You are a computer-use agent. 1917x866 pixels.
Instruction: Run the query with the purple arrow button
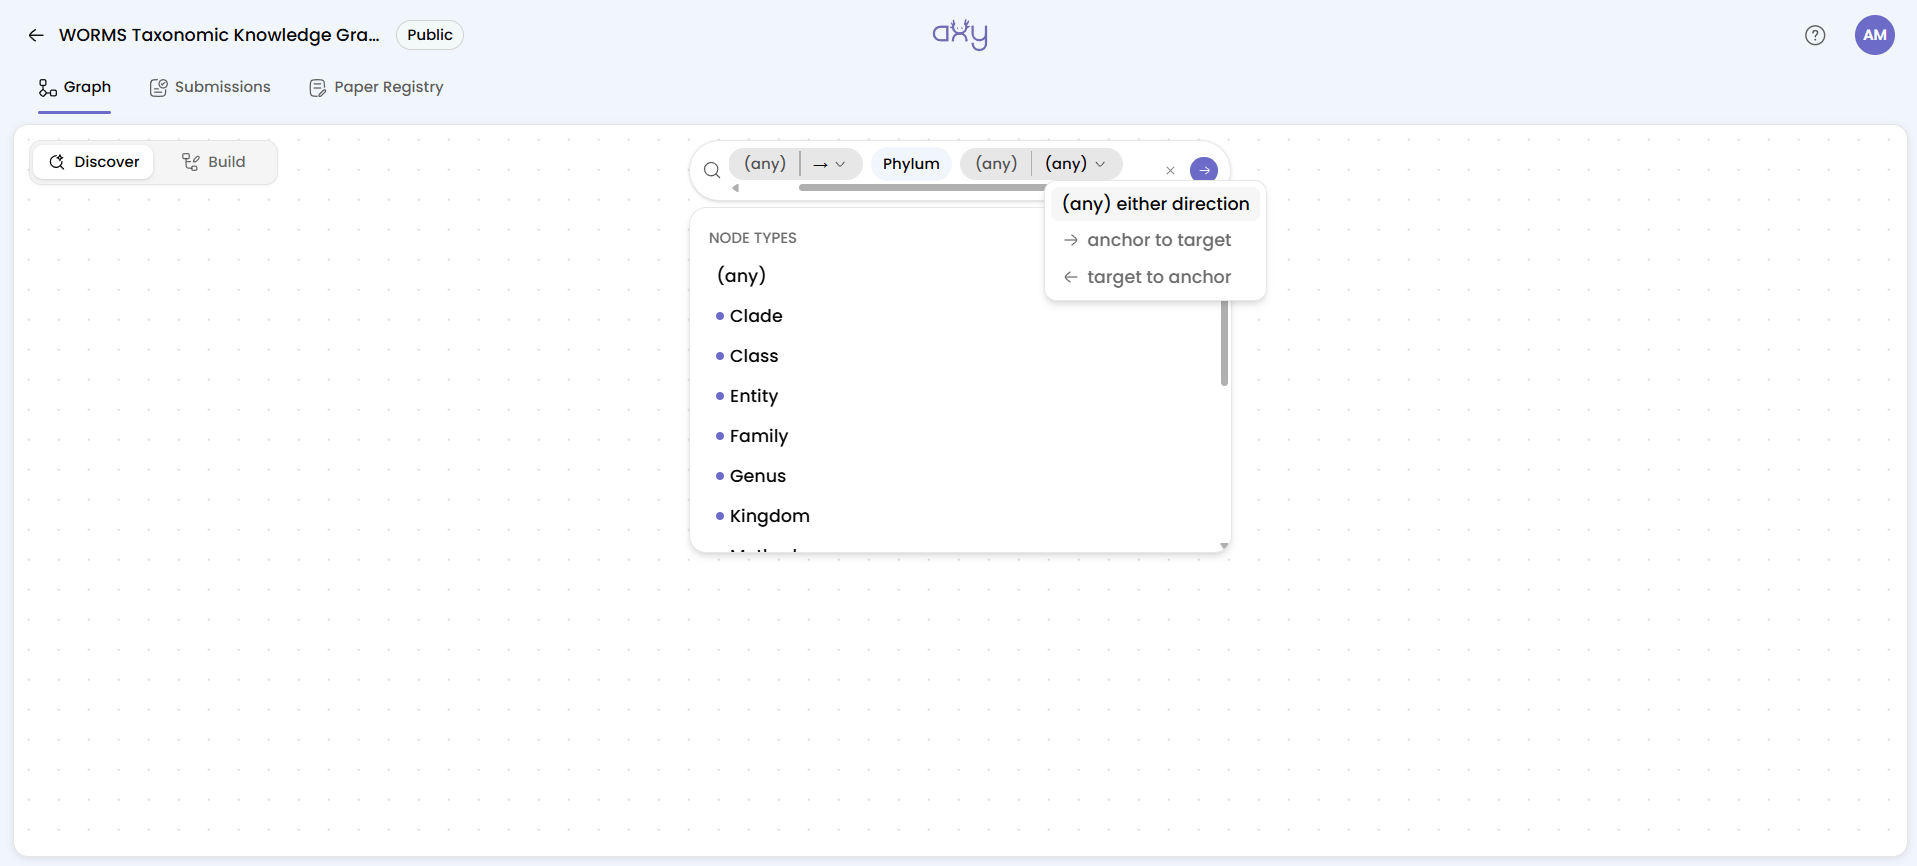coord(1204,170)
